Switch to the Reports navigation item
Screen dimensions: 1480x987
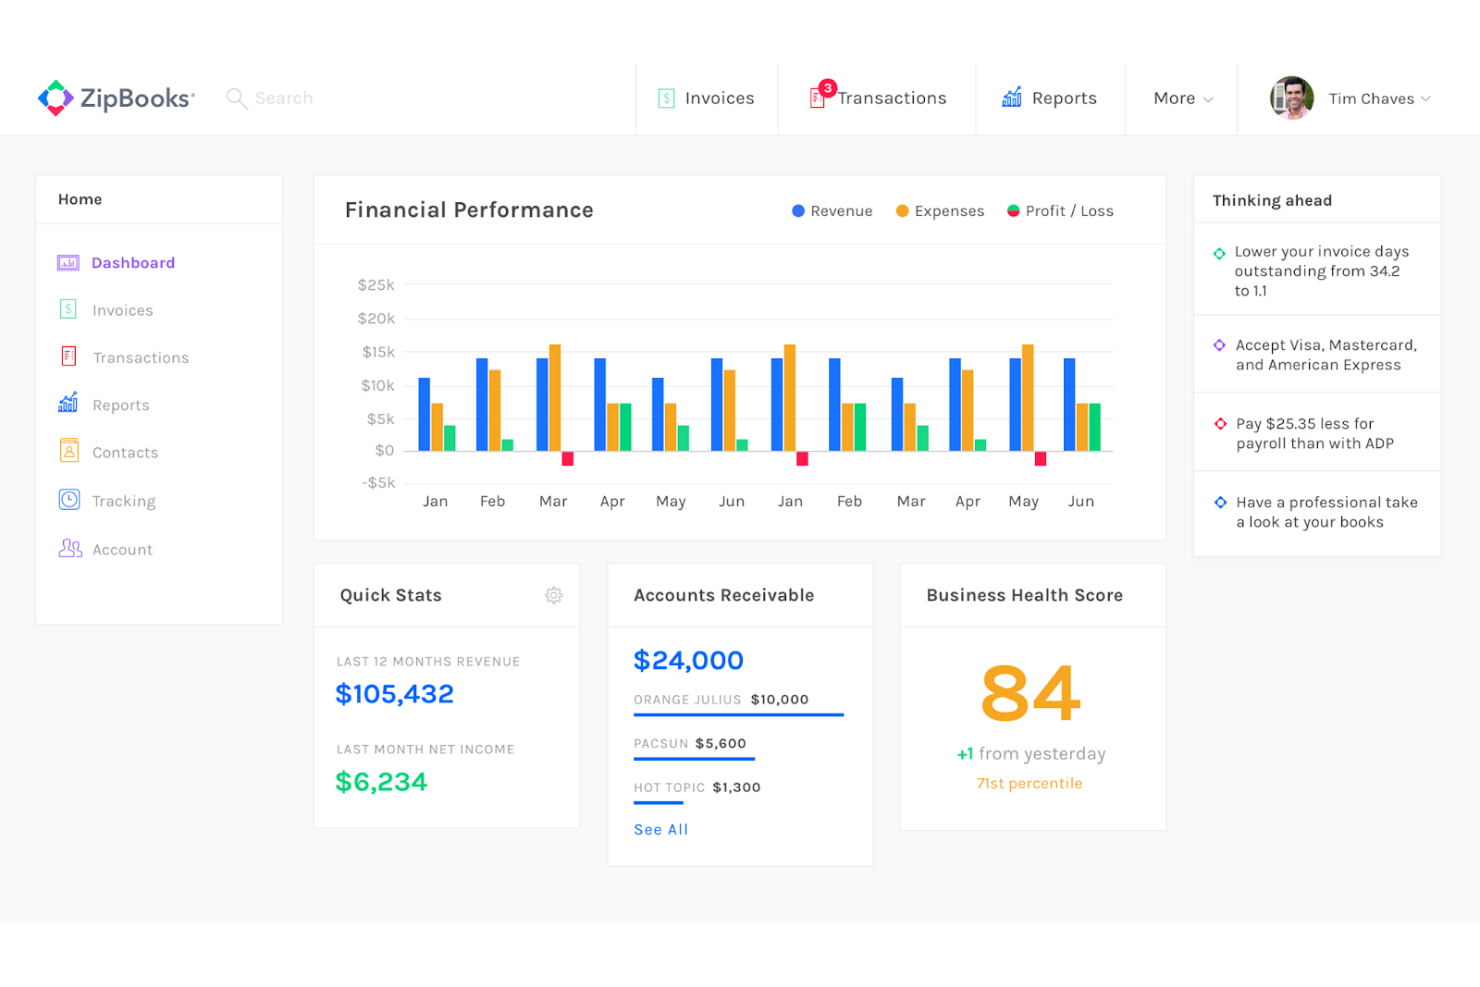pos(1050,98)
